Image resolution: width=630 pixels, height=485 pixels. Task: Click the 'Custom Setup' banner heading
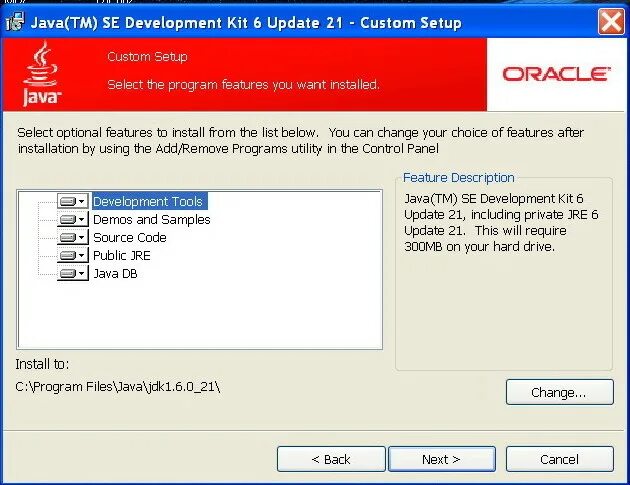147,57
